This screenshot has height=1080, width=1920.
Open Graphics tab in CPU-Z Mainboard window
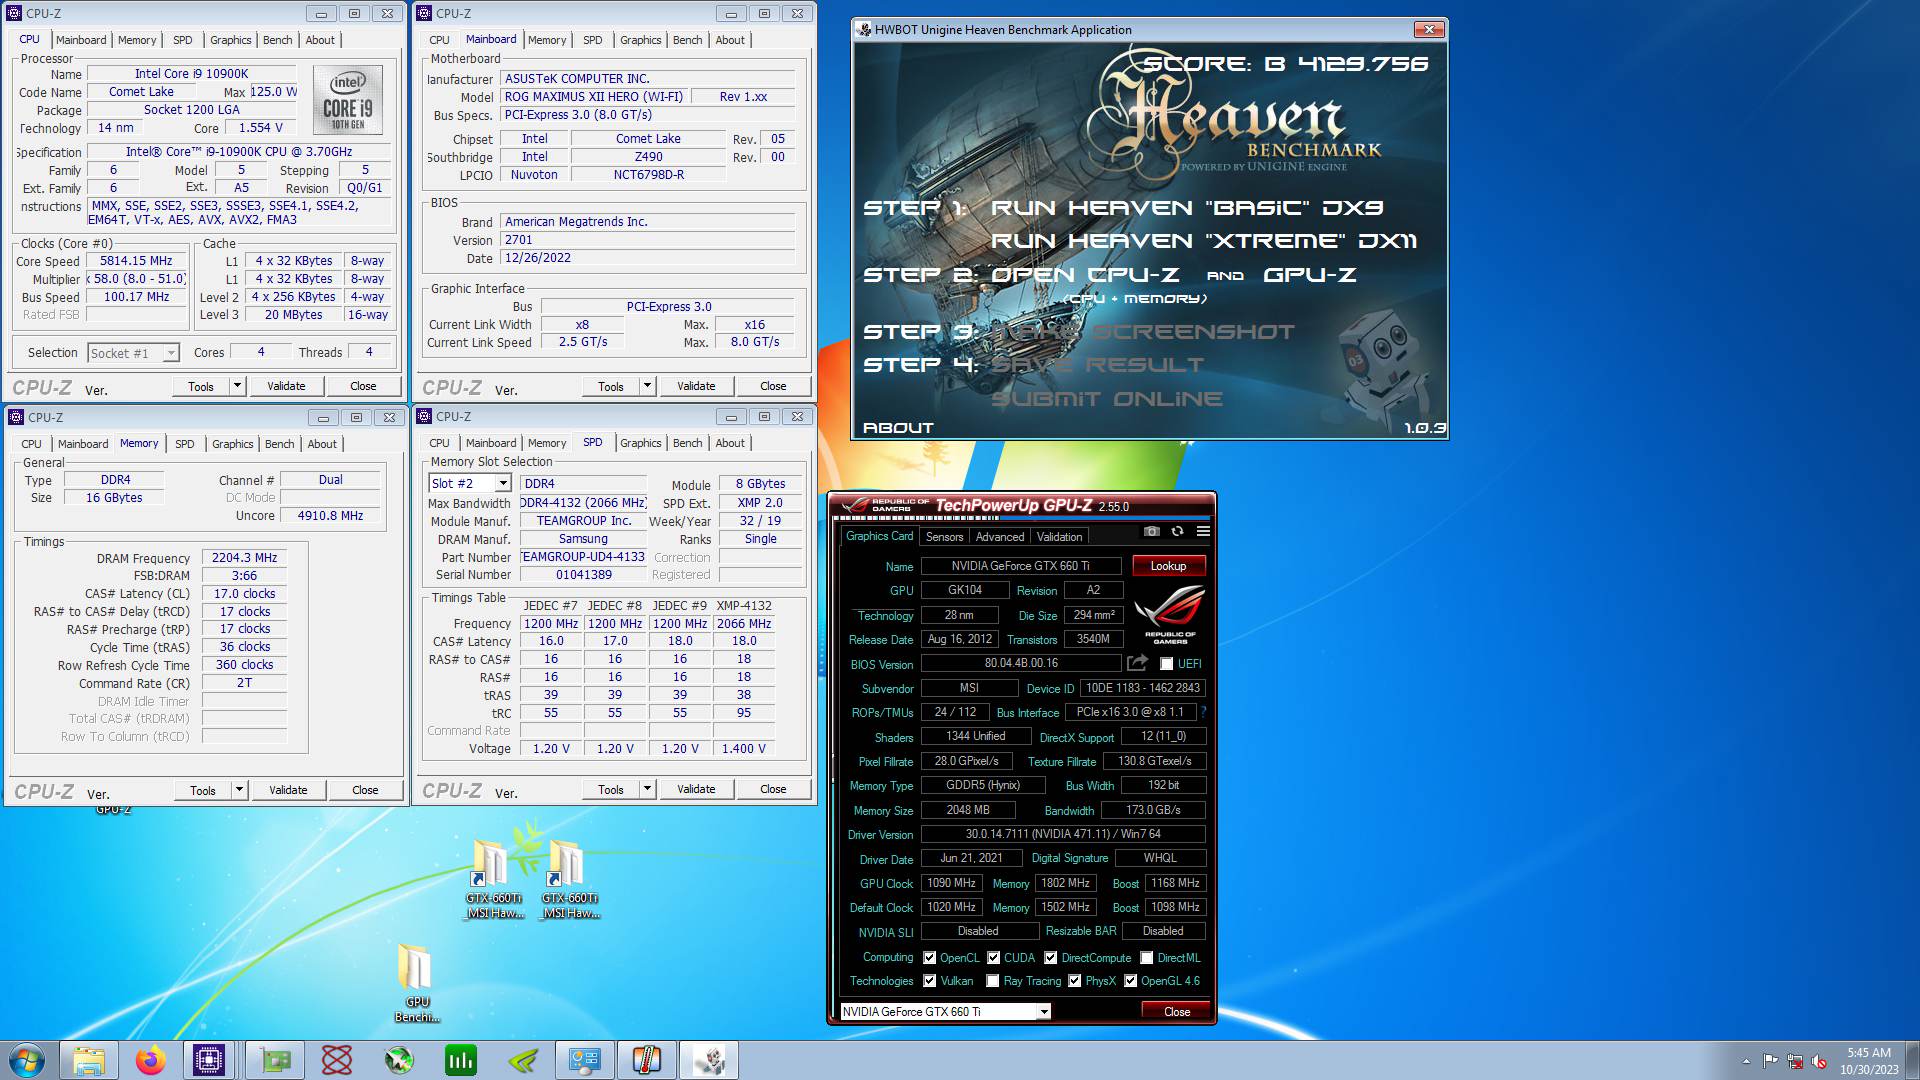[640, 40]
